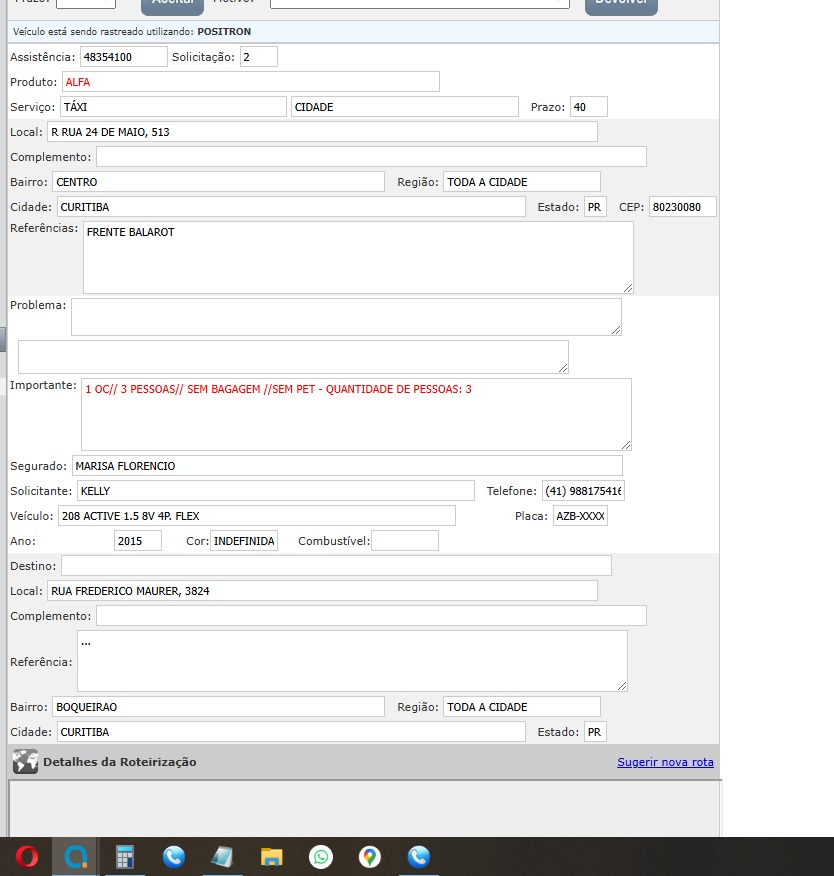Select the Produto field containing ALFA
The width and height of the screenshot is (834, 876).
click(250, 82)
